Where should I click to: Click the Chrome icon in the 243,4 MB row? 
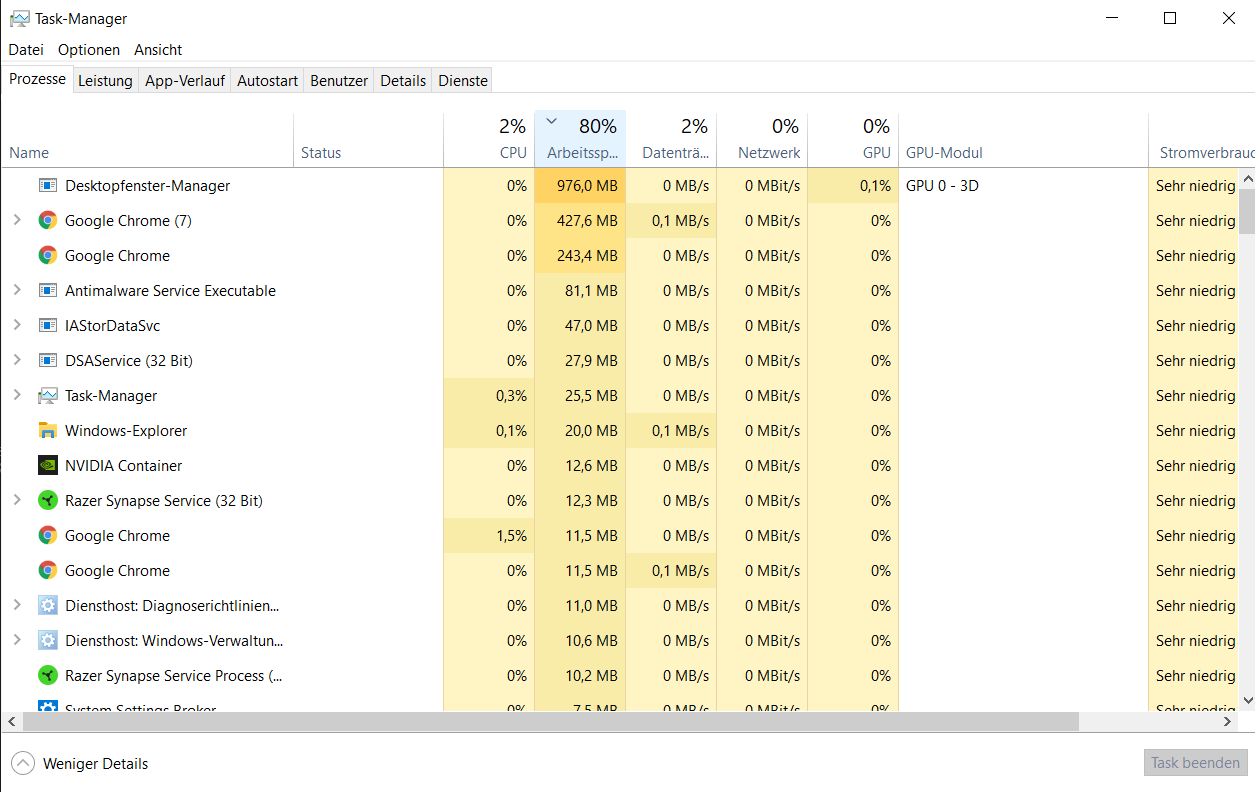pyautogui.click(x=48, y=256)
